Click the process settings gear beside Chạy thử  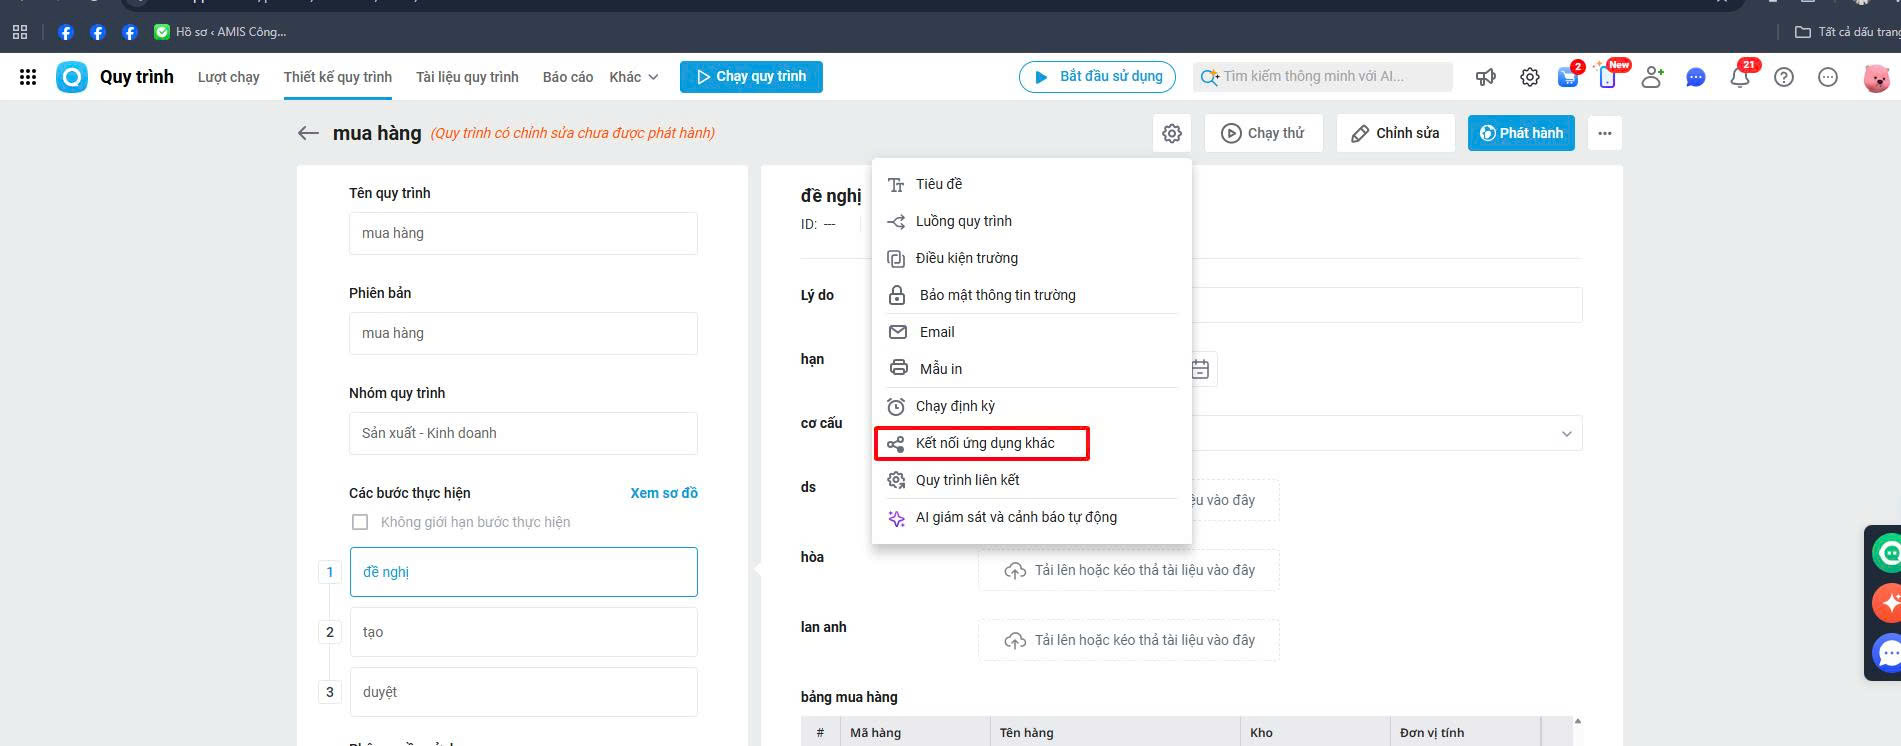pos(1172,133)
